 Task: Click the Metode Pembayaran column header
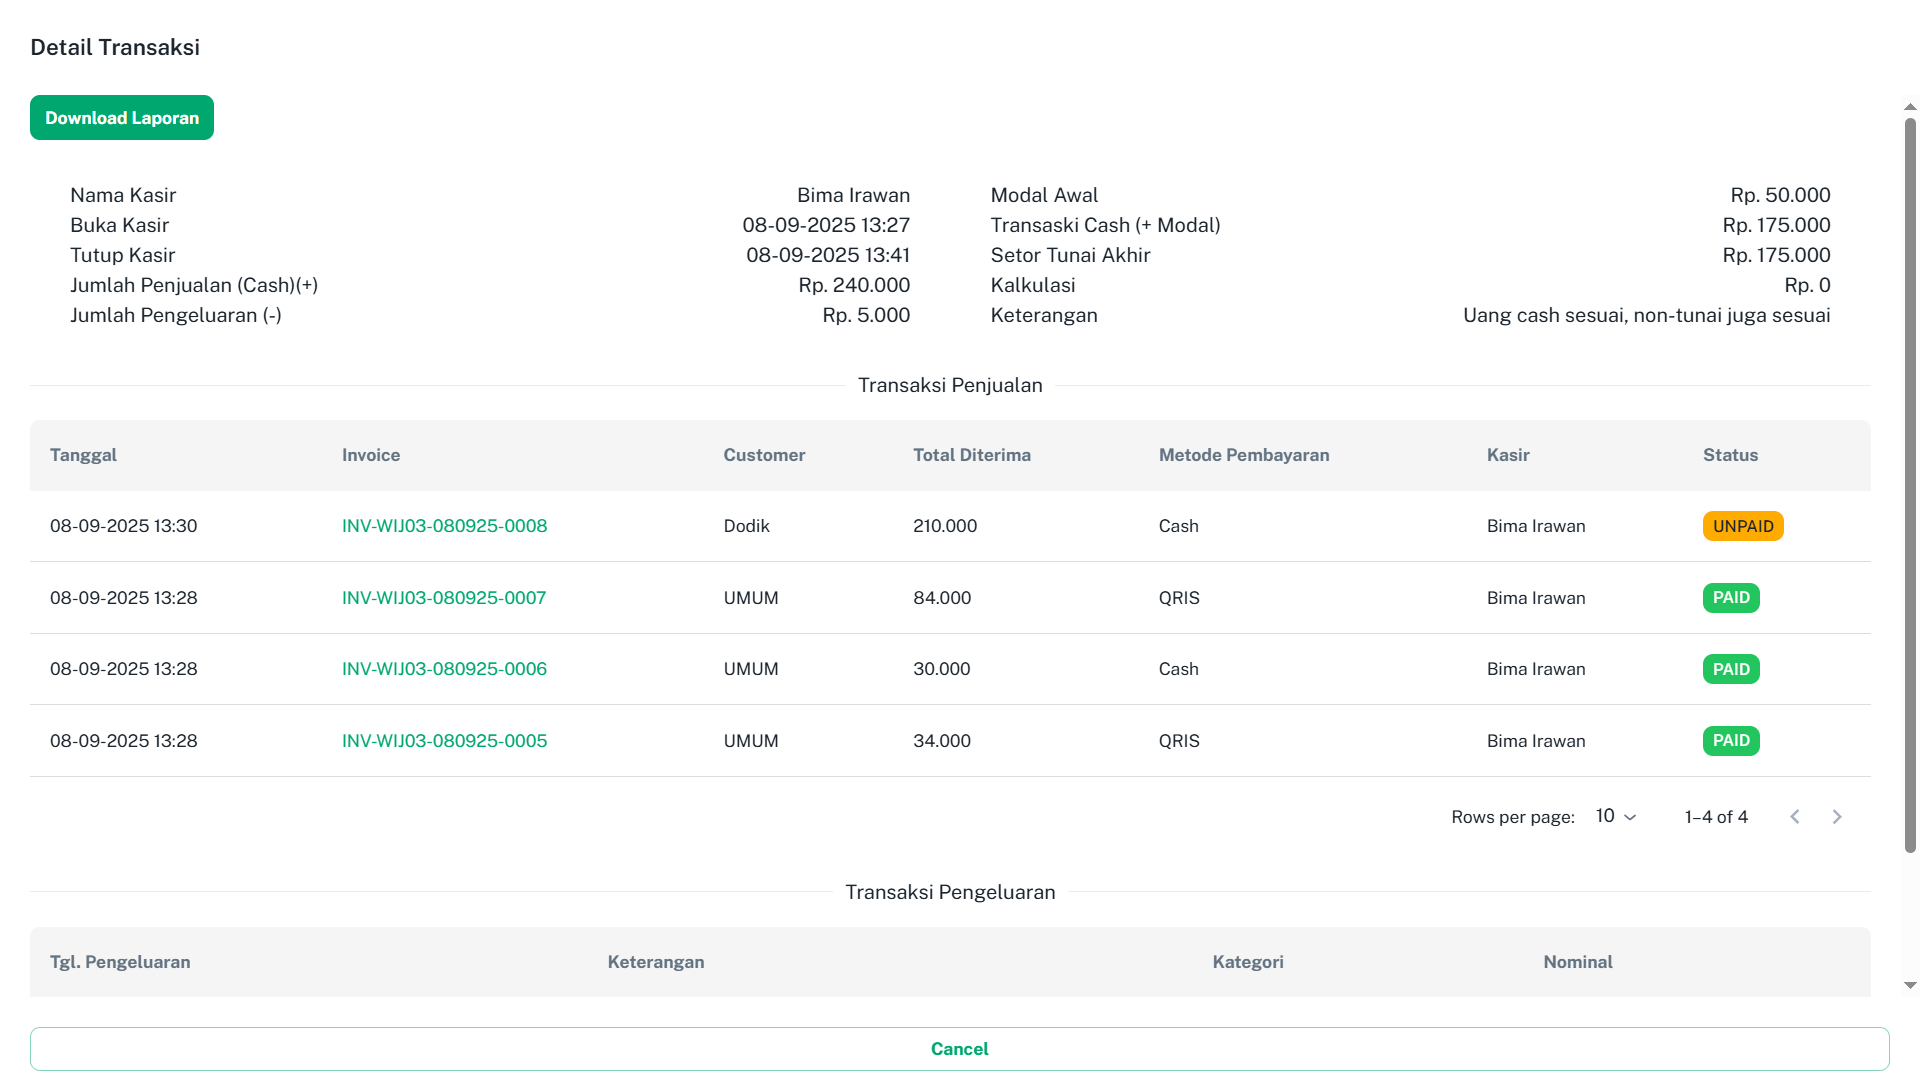[1243, 455]
